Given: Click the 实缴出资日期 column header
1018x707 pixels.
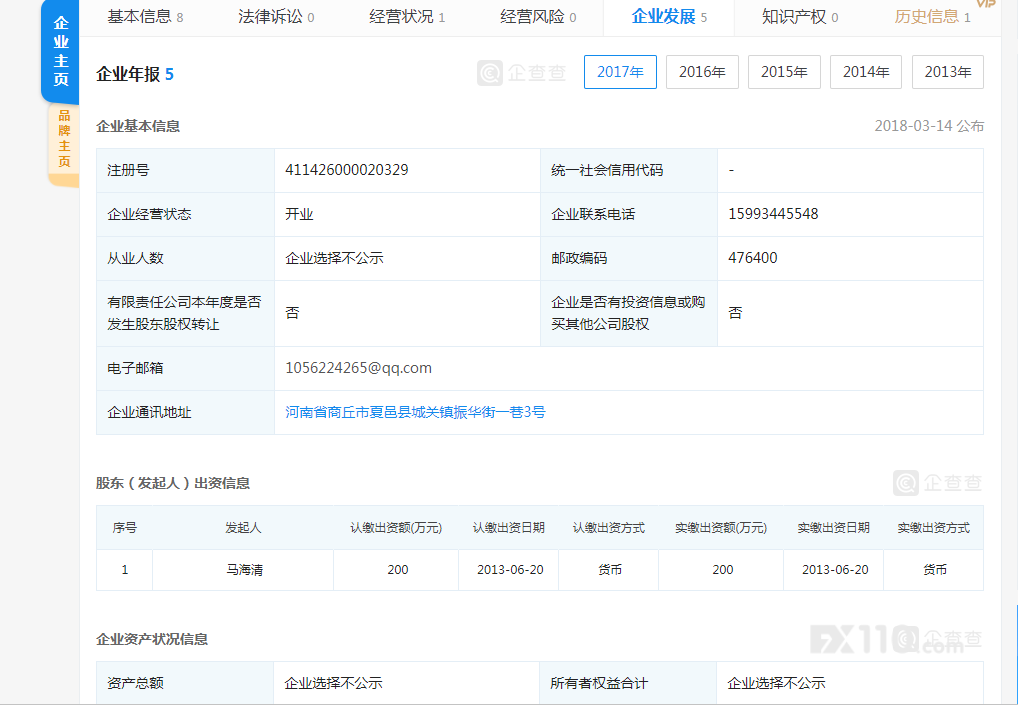Looking at the screenshot, I should click(x=834, y=528).
